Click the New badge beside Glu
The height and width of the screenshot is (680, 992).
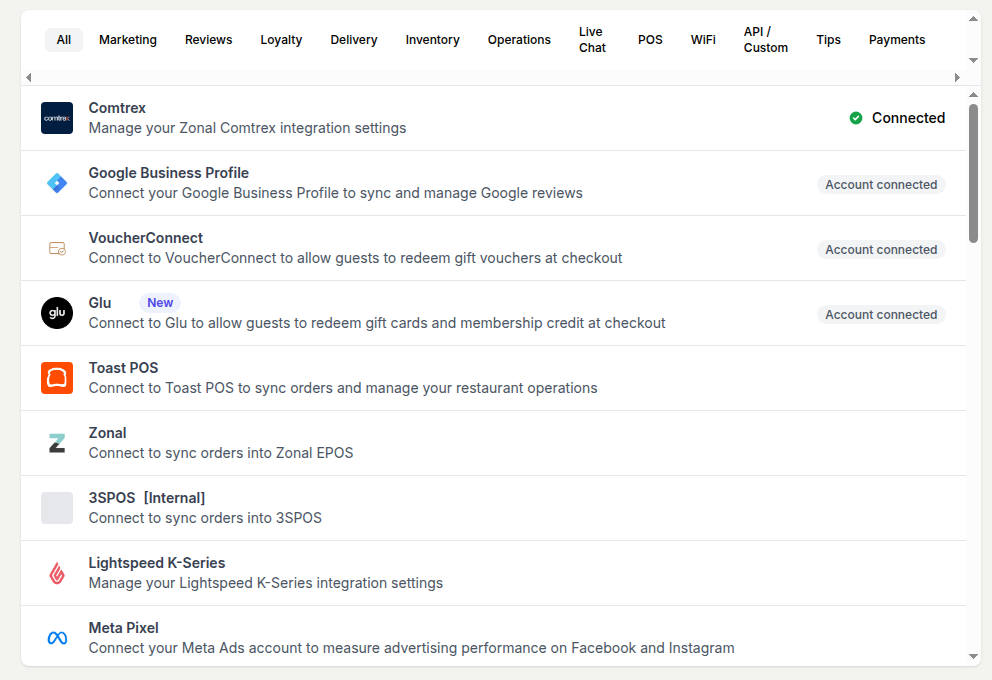pyautogui.click(x=160, y=303)
